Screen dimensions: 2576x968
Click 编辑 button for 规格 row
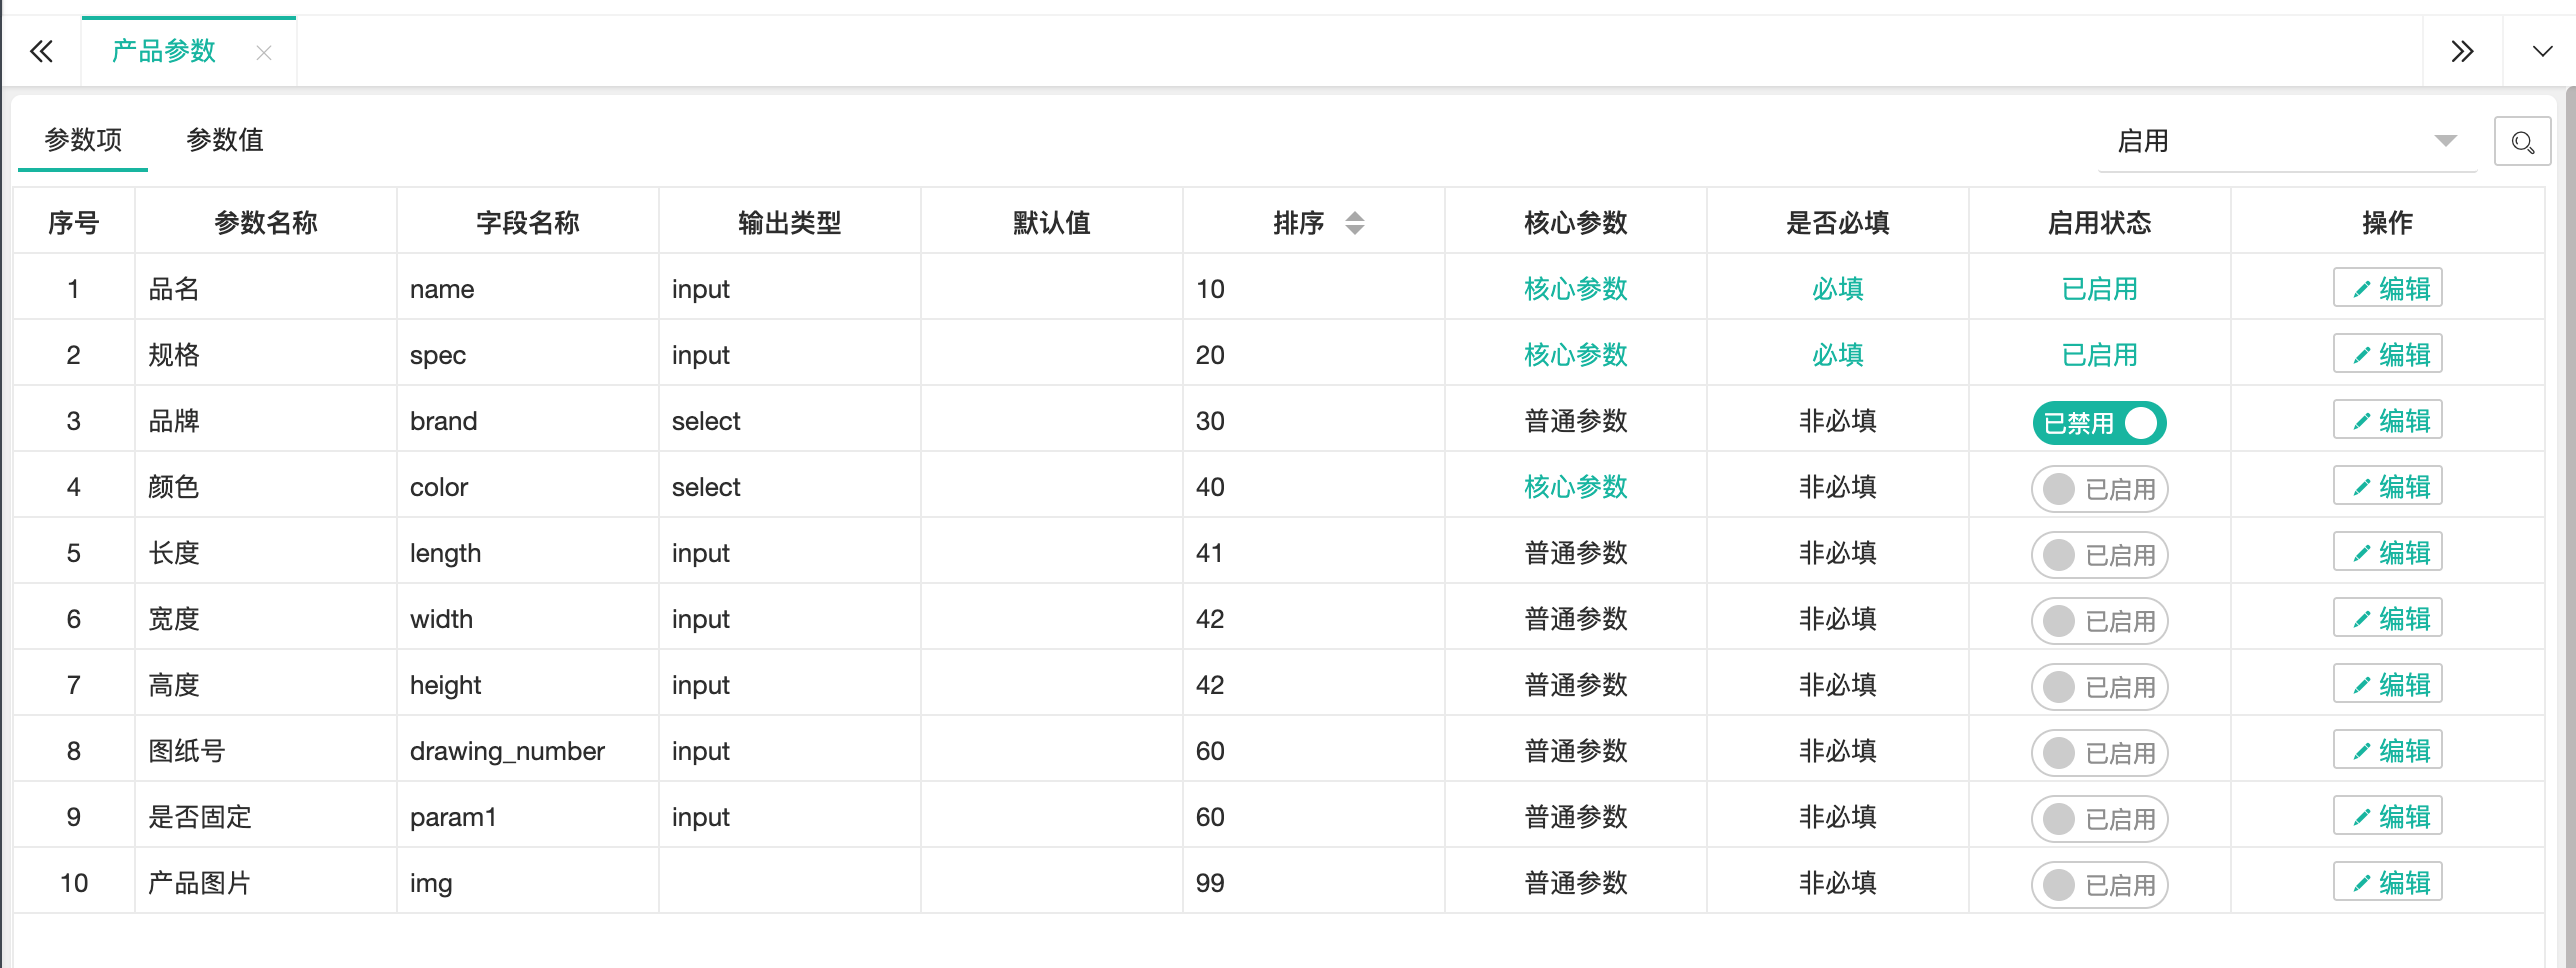(2386, 354)
